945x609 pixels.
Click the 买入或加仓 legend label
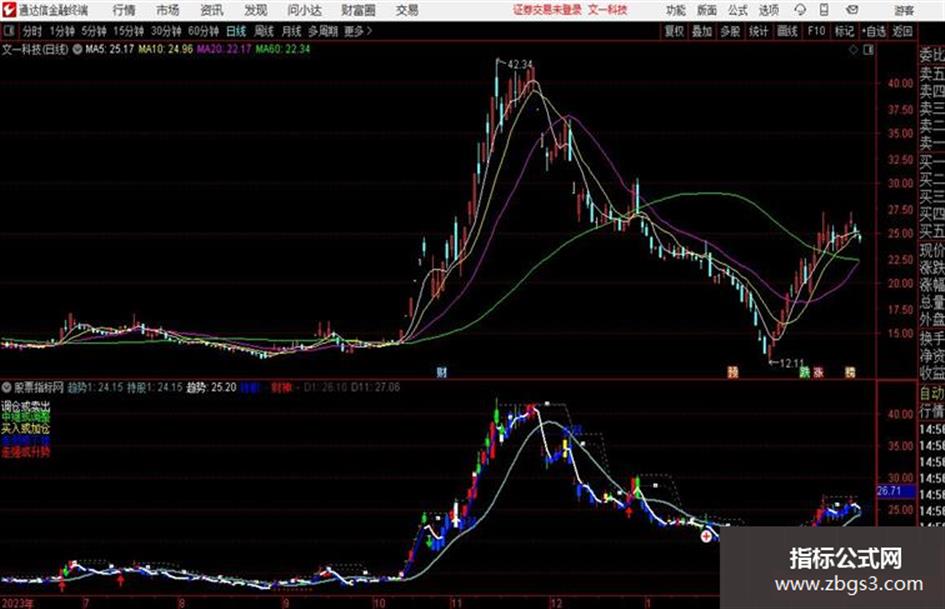click(x=25, y=429)
